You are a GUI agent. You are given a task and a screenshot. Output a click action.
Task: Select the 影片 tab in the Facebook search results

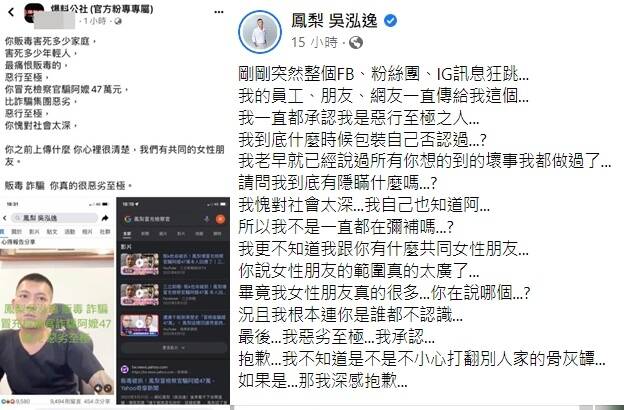[34, 231]
